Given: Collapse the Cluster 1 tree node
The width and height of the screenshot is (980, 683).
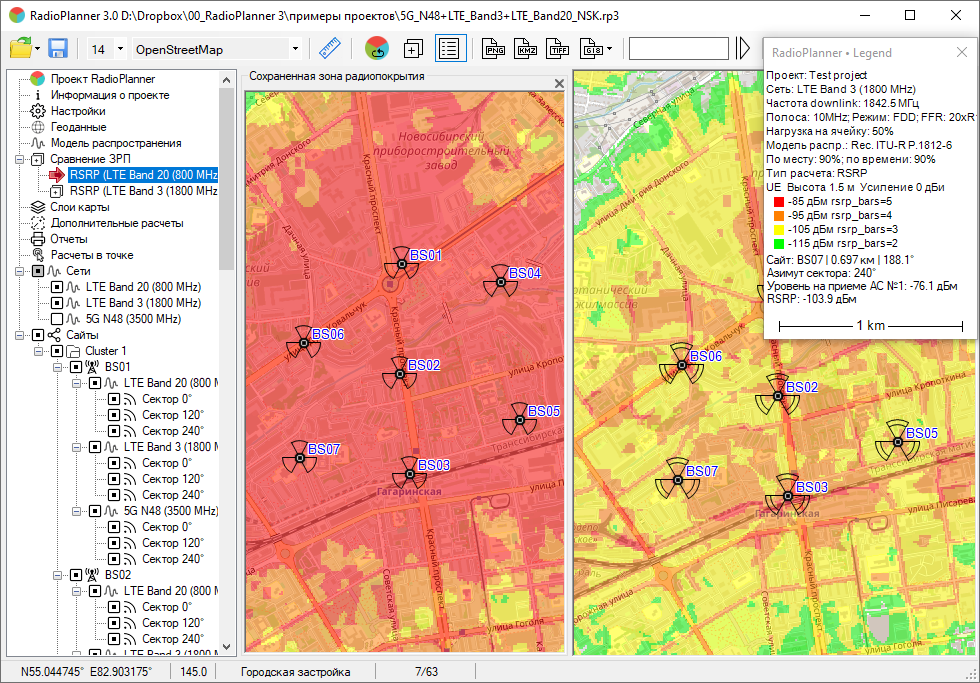Looking at the screenshot, I should click(x=38, y=351).
